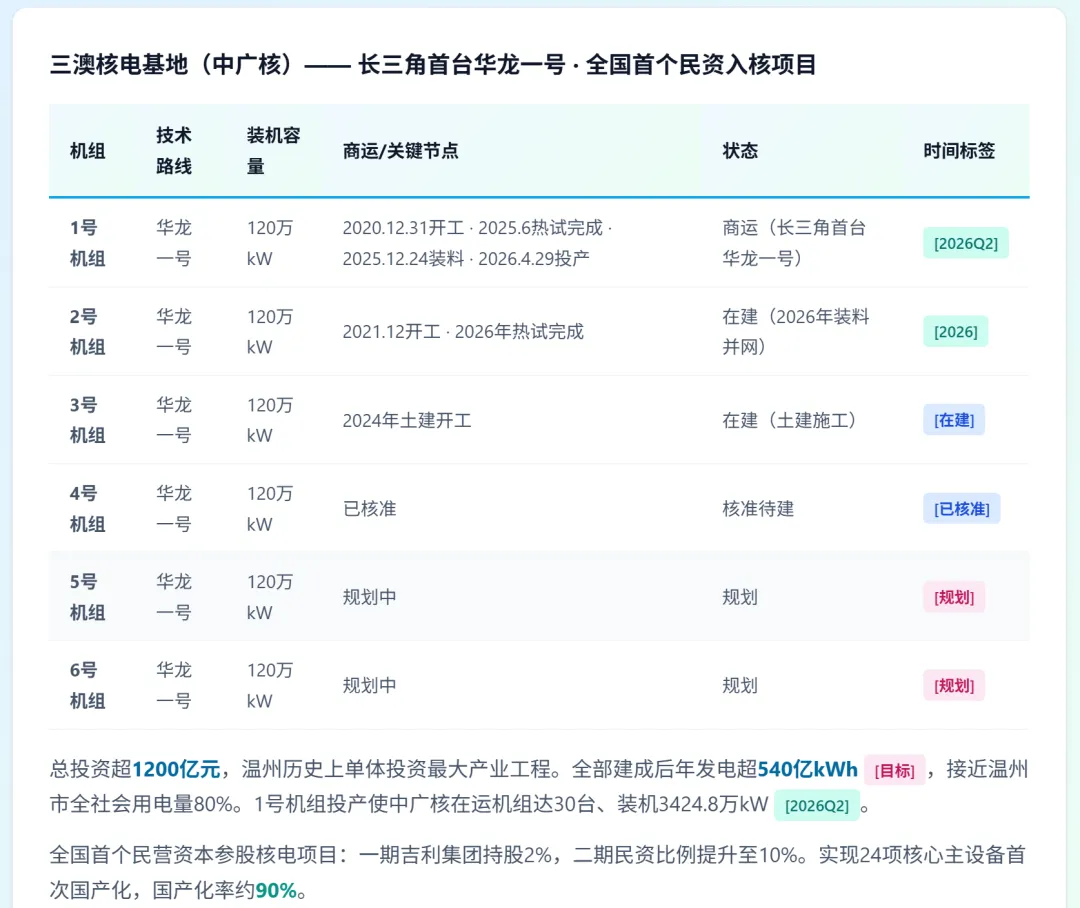The image size is (1080, 908).
Task: Click the 2号机组 row label
Action: pyautogui.click(x=87, y=331)
